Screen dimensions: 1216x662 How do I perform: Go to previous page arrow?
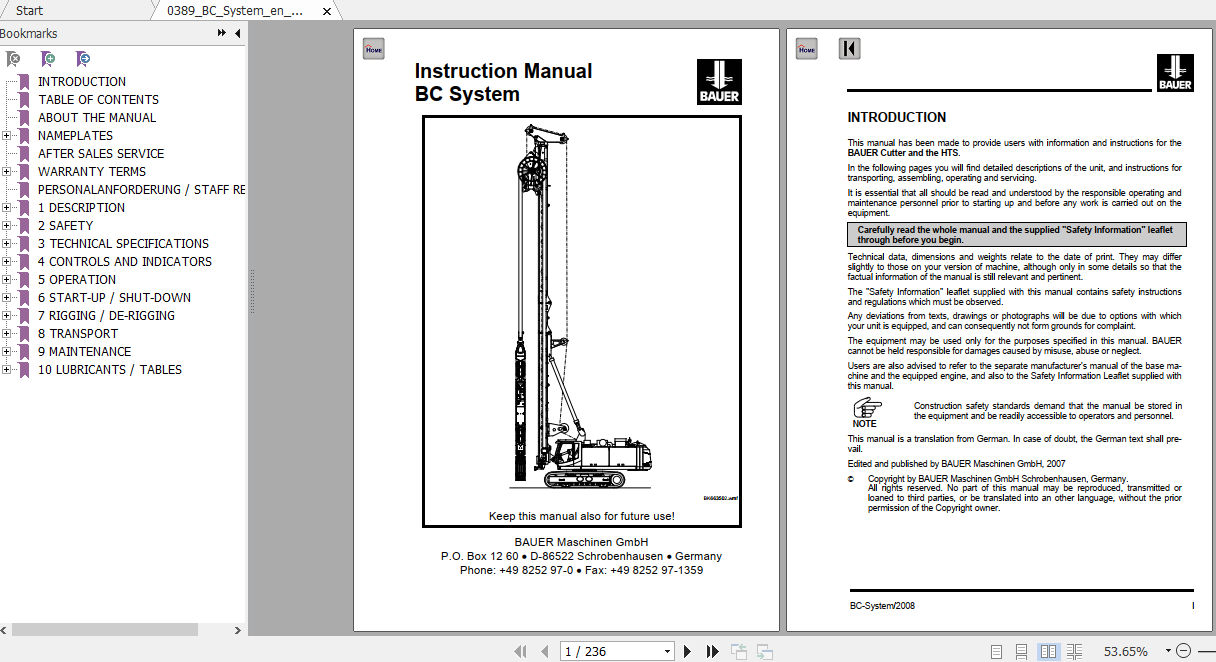544,651
